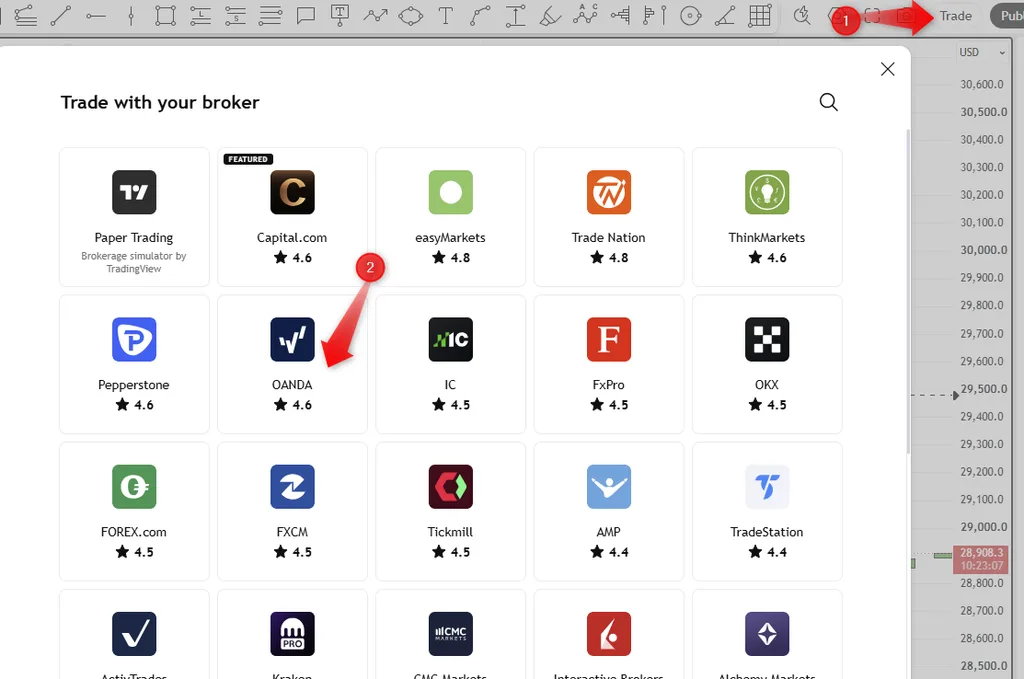Screen dimensions: 1024x679
Task: Click the Kraken PRO logo
Action: [292, 634]
